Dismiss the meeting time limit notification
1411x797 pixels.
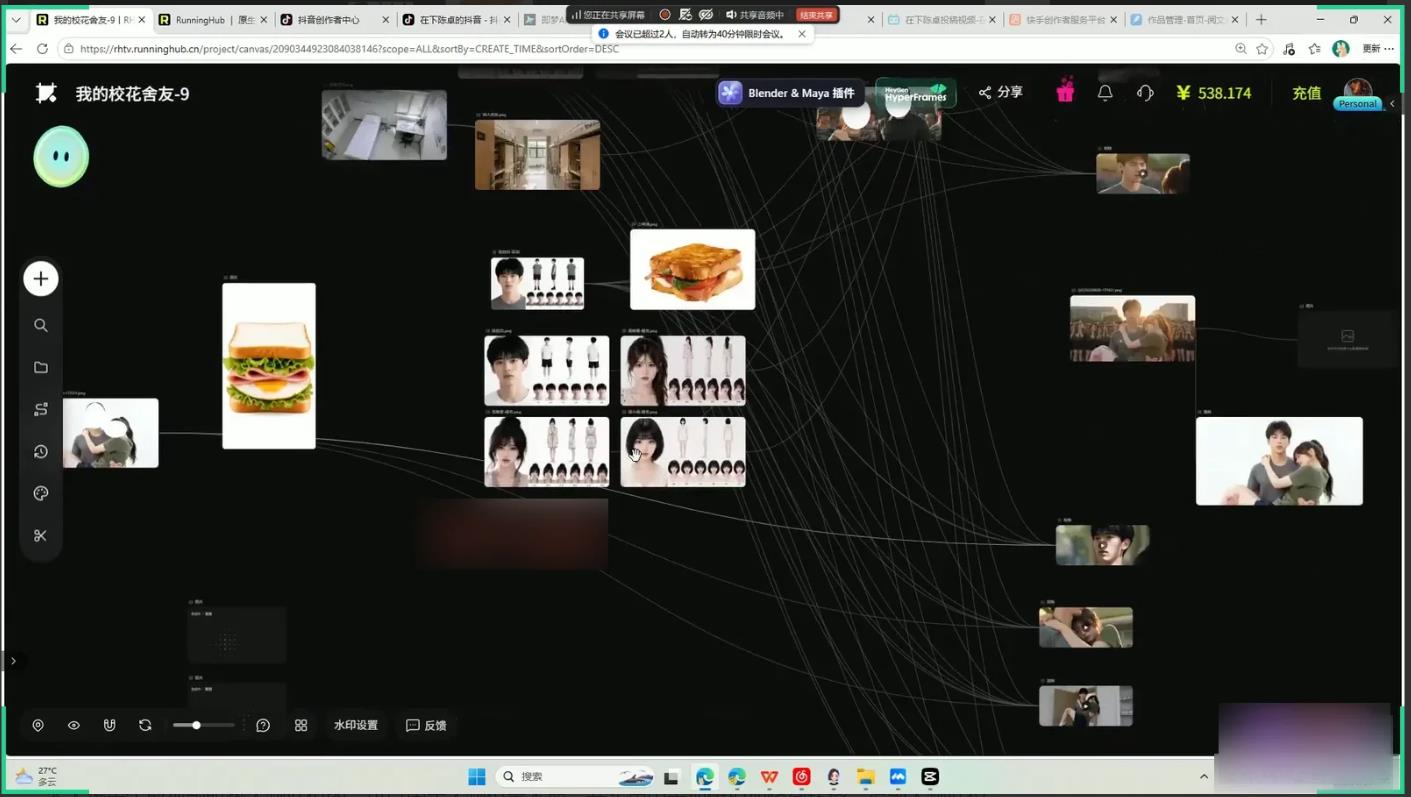802,34
